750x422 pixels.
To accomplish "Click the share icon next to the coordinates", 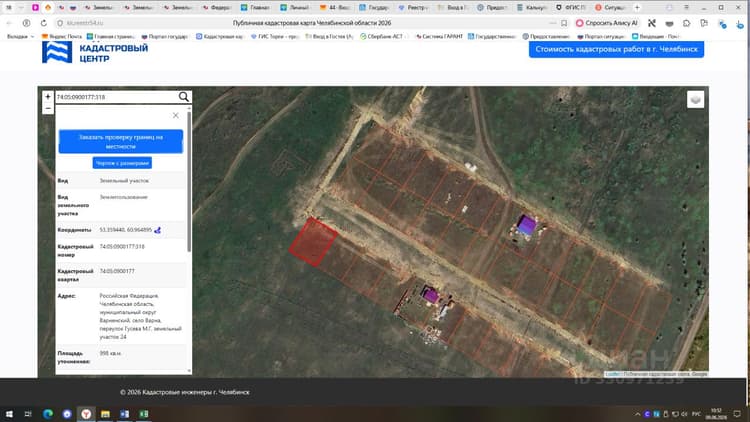I will (x=157, y=230).
